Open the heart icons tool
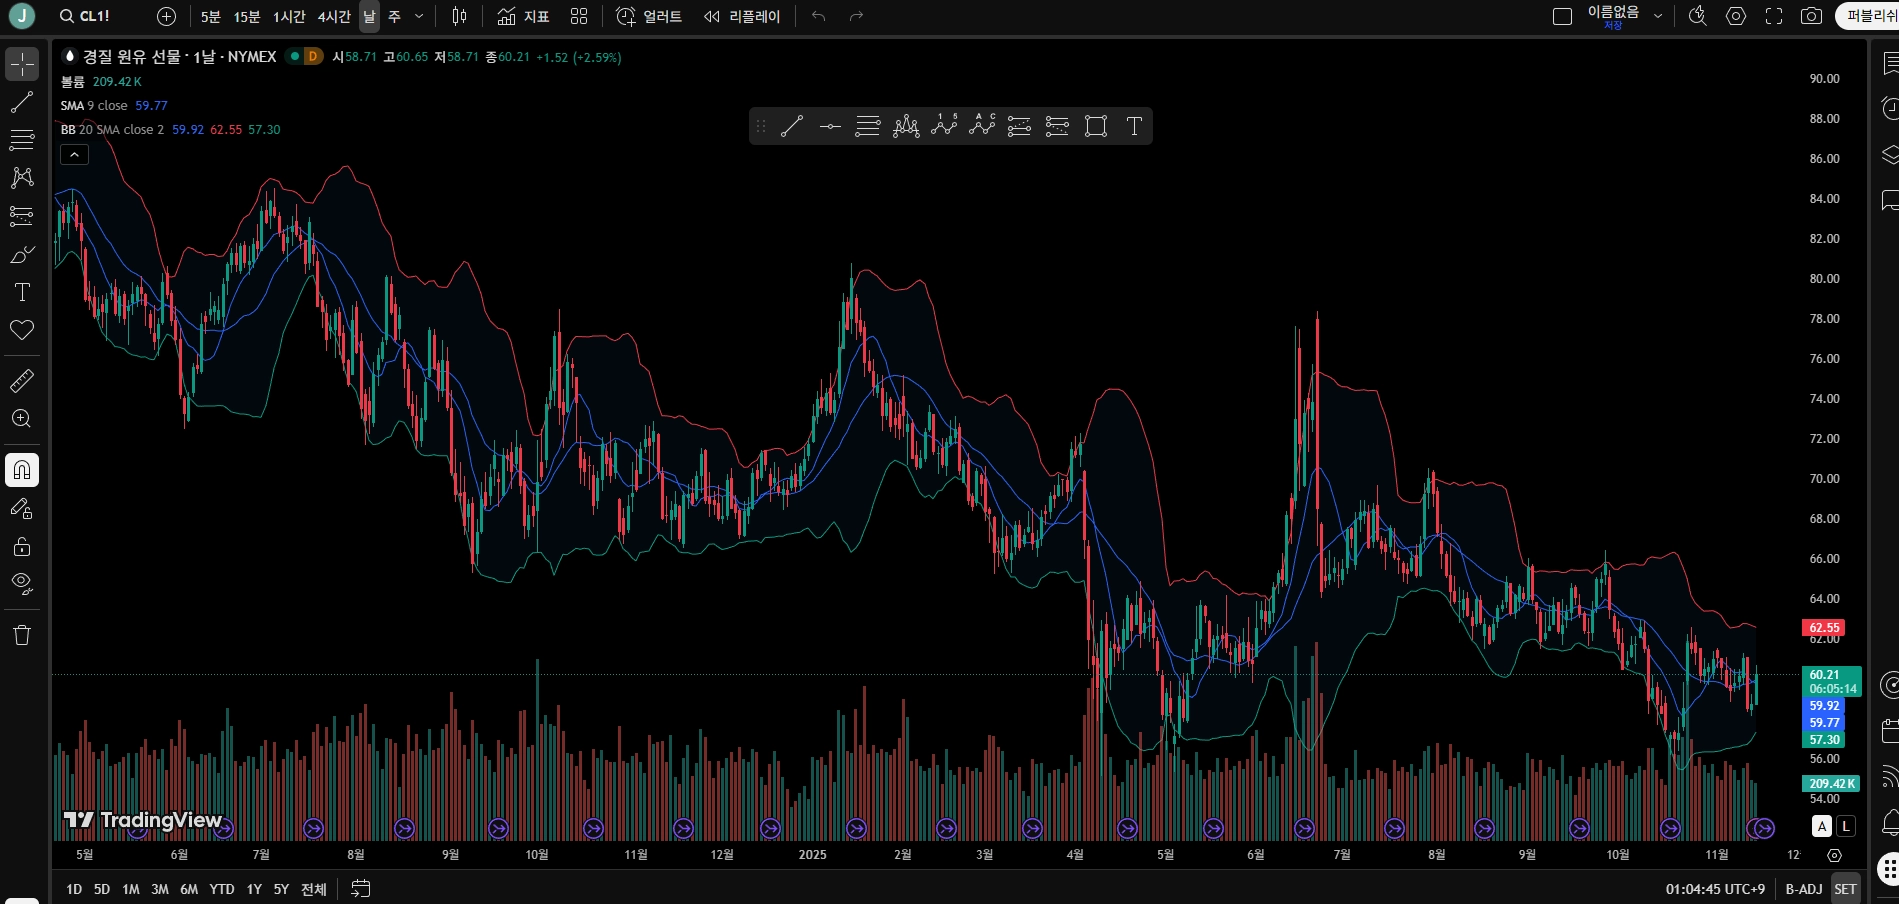This screenshot has width=1899, height=904. click(22, 330)
